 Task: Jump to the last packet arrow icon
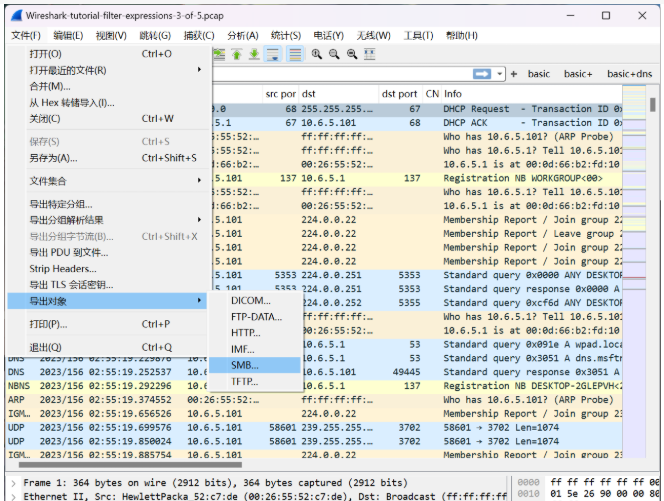254,54
